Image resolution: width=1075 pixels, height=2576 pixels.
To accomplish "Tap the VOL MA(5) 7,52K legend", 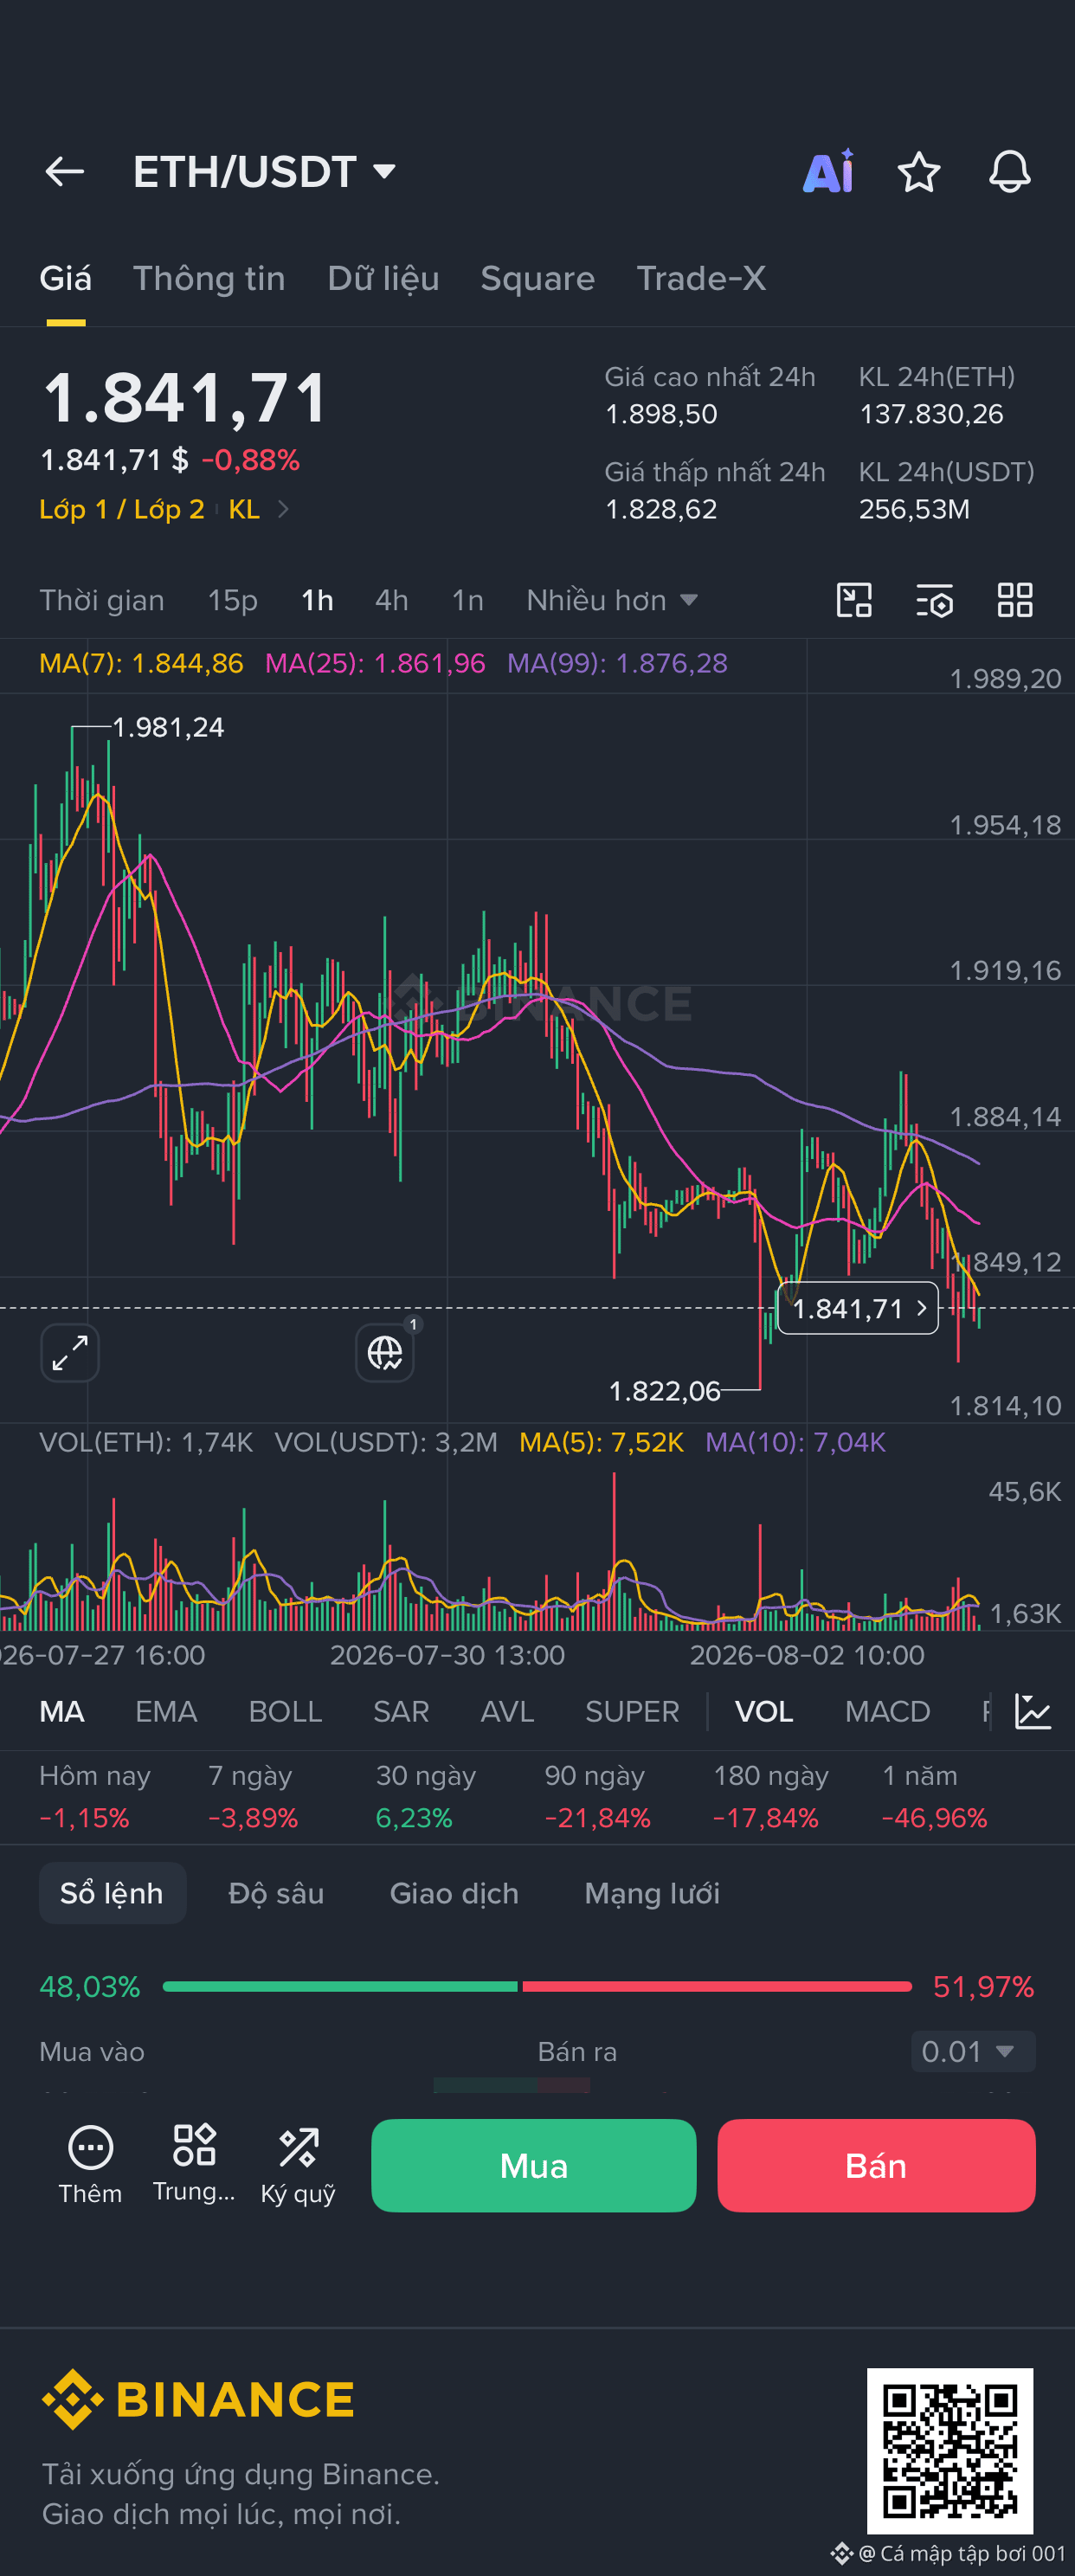I will [x=601, y=1442].
